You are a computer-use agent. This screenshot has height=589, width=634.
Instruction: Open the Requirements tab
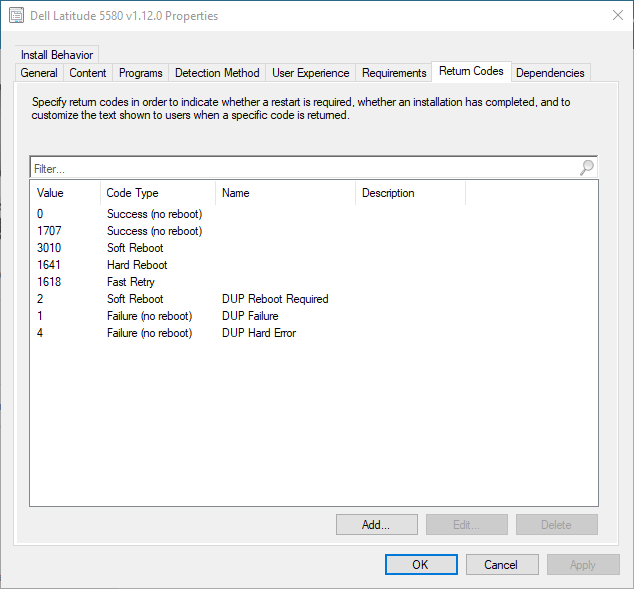pyautogui.click(x=394, y=73)
